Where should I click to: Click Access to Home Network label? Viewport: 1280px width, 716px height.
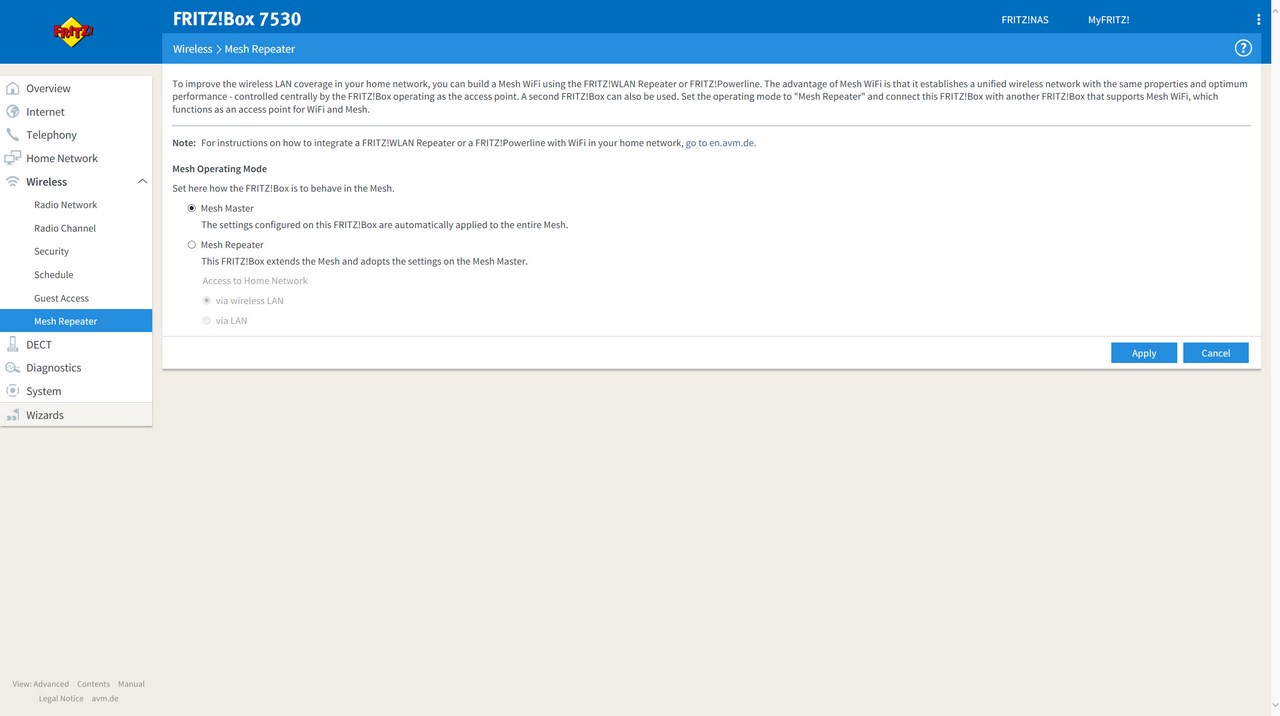[255, 281]
